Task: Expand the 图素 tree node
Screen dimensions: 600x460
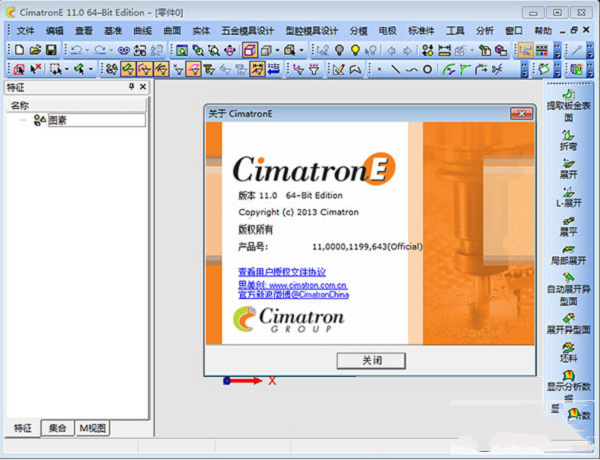Action: coord(23,120)
